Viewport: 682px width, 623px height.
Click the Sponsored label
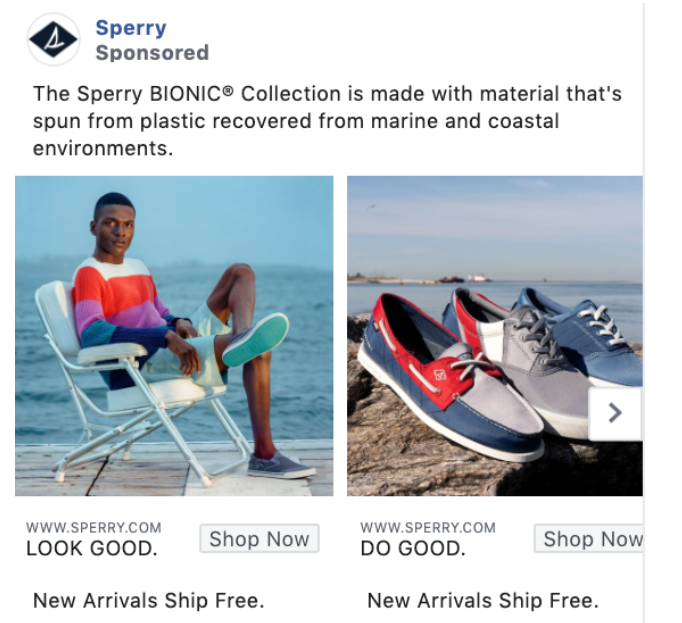152,53
